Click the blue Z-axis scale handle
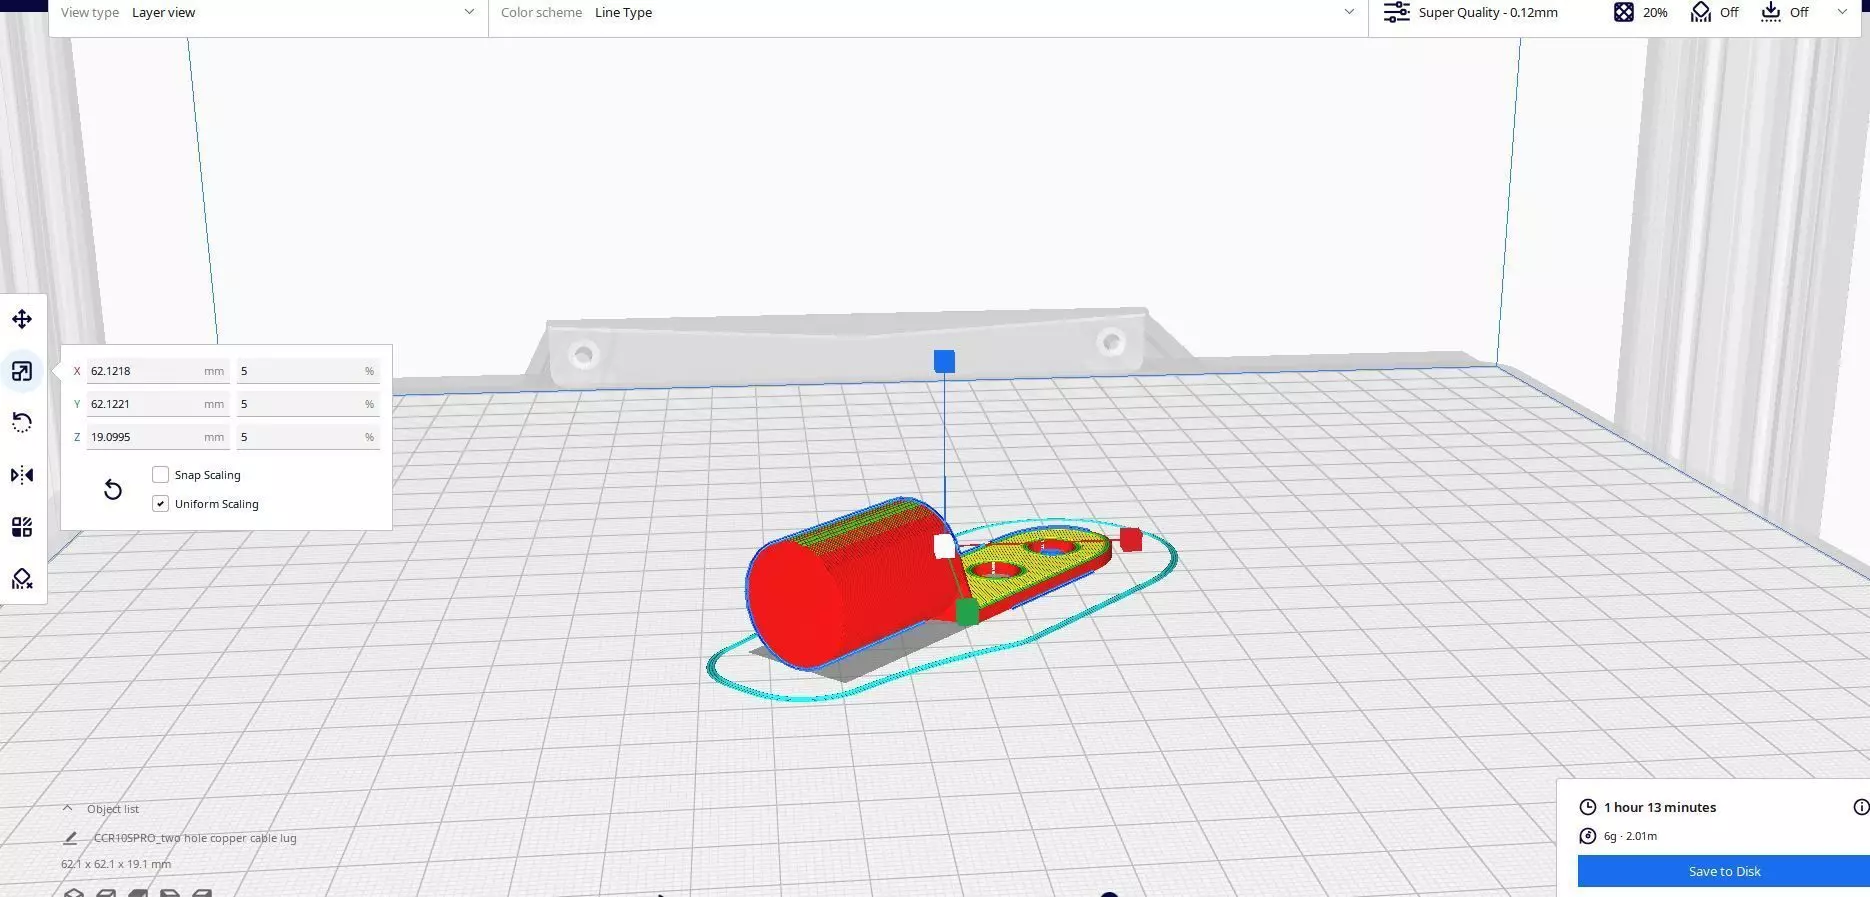The height and width of the screenshot is (897, 1870). (944, 361)
